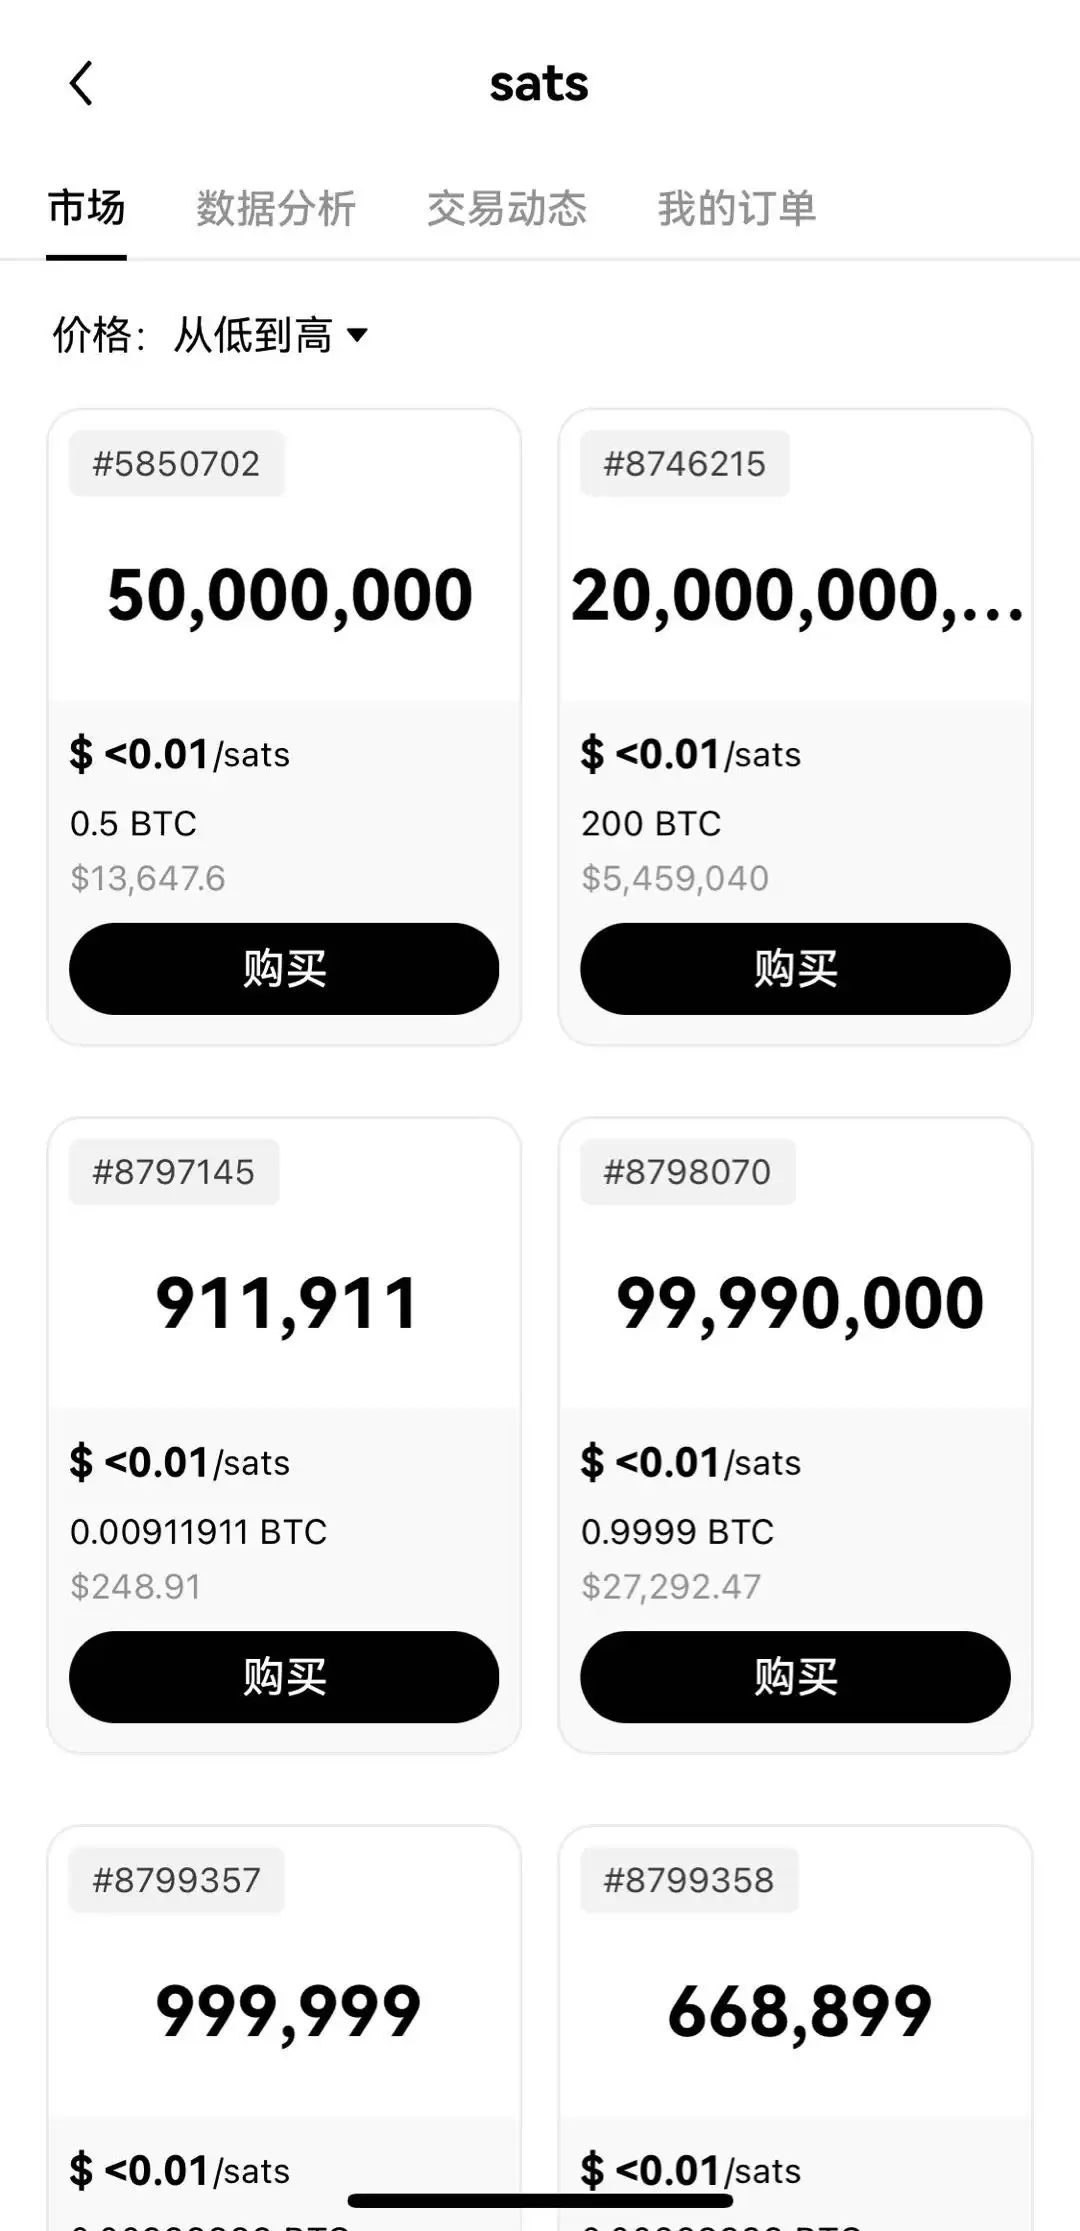Tap the 从低到高 sort order label
Viewport: 1080px width, 2231px height.
point(253,335)
